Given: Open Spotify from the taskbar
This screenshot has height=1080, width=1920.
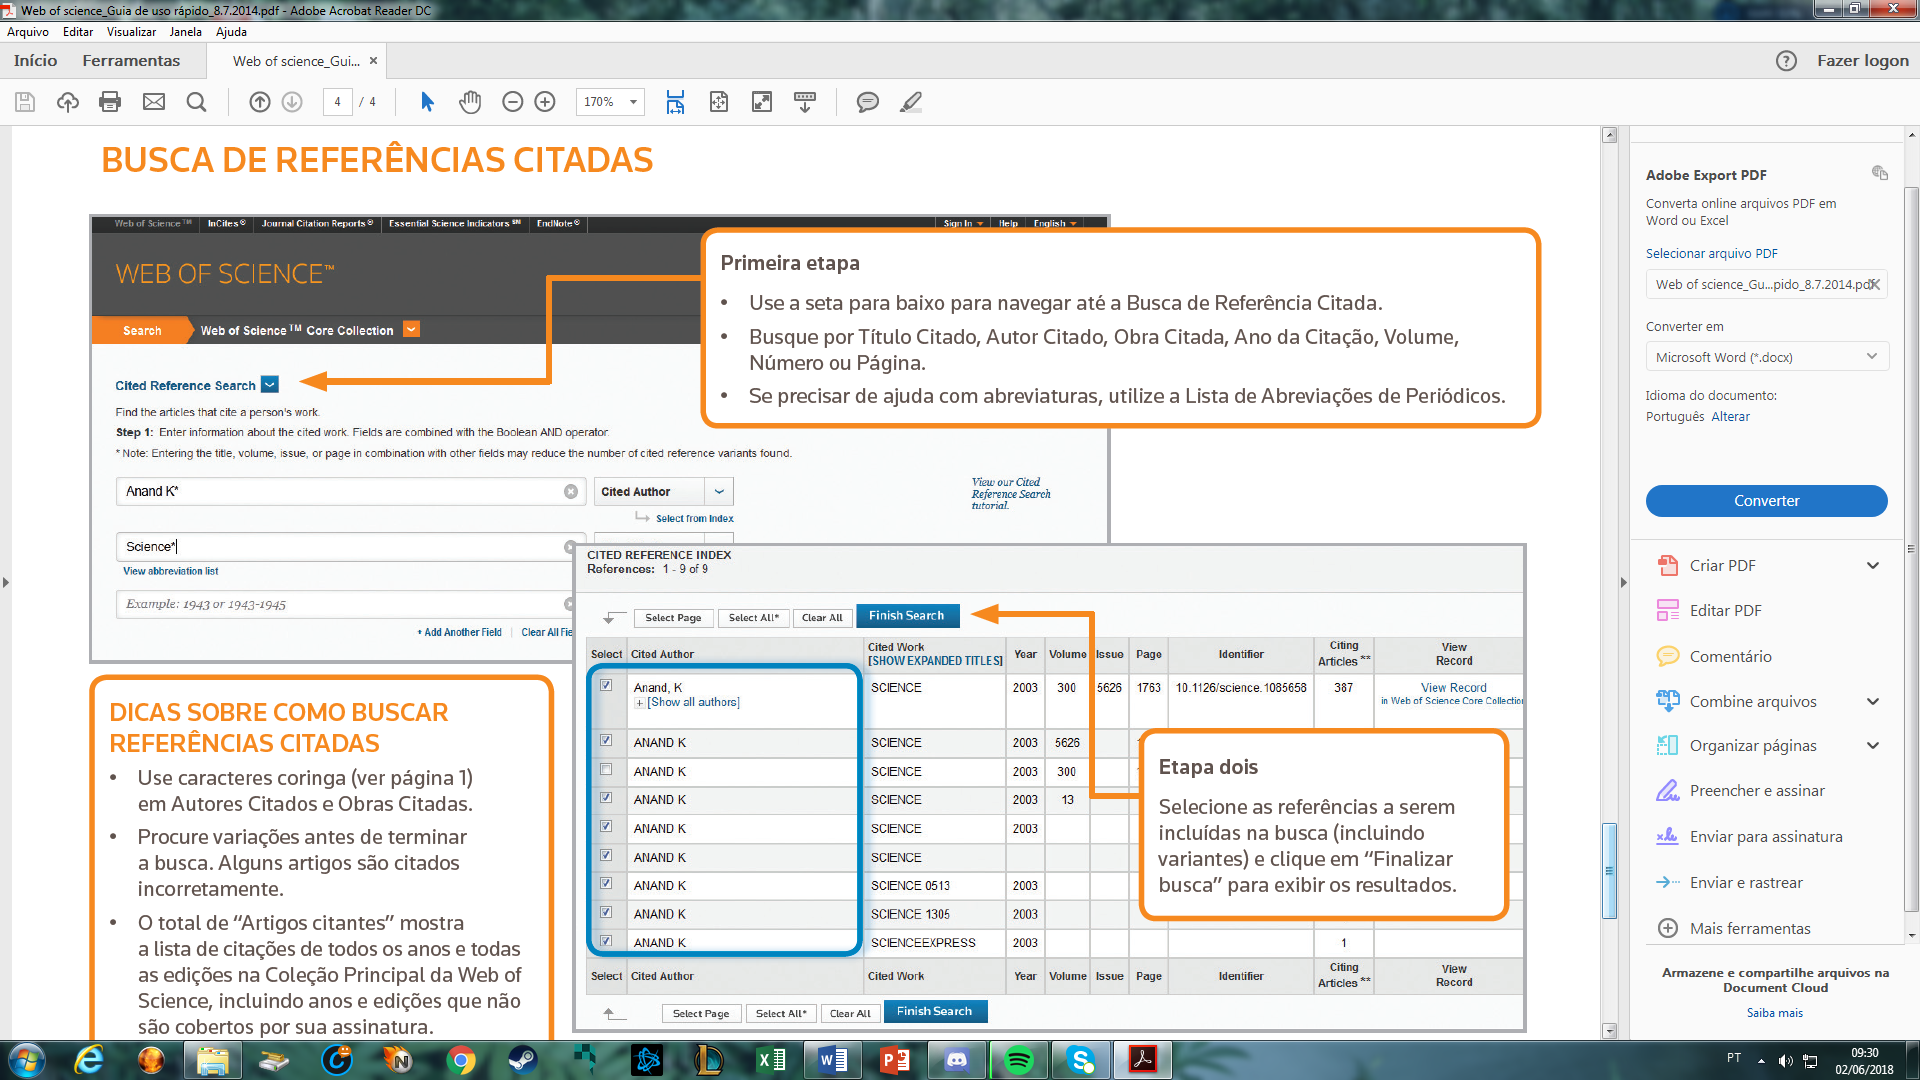Looking at the screenshot, I should (1018, 1060).
